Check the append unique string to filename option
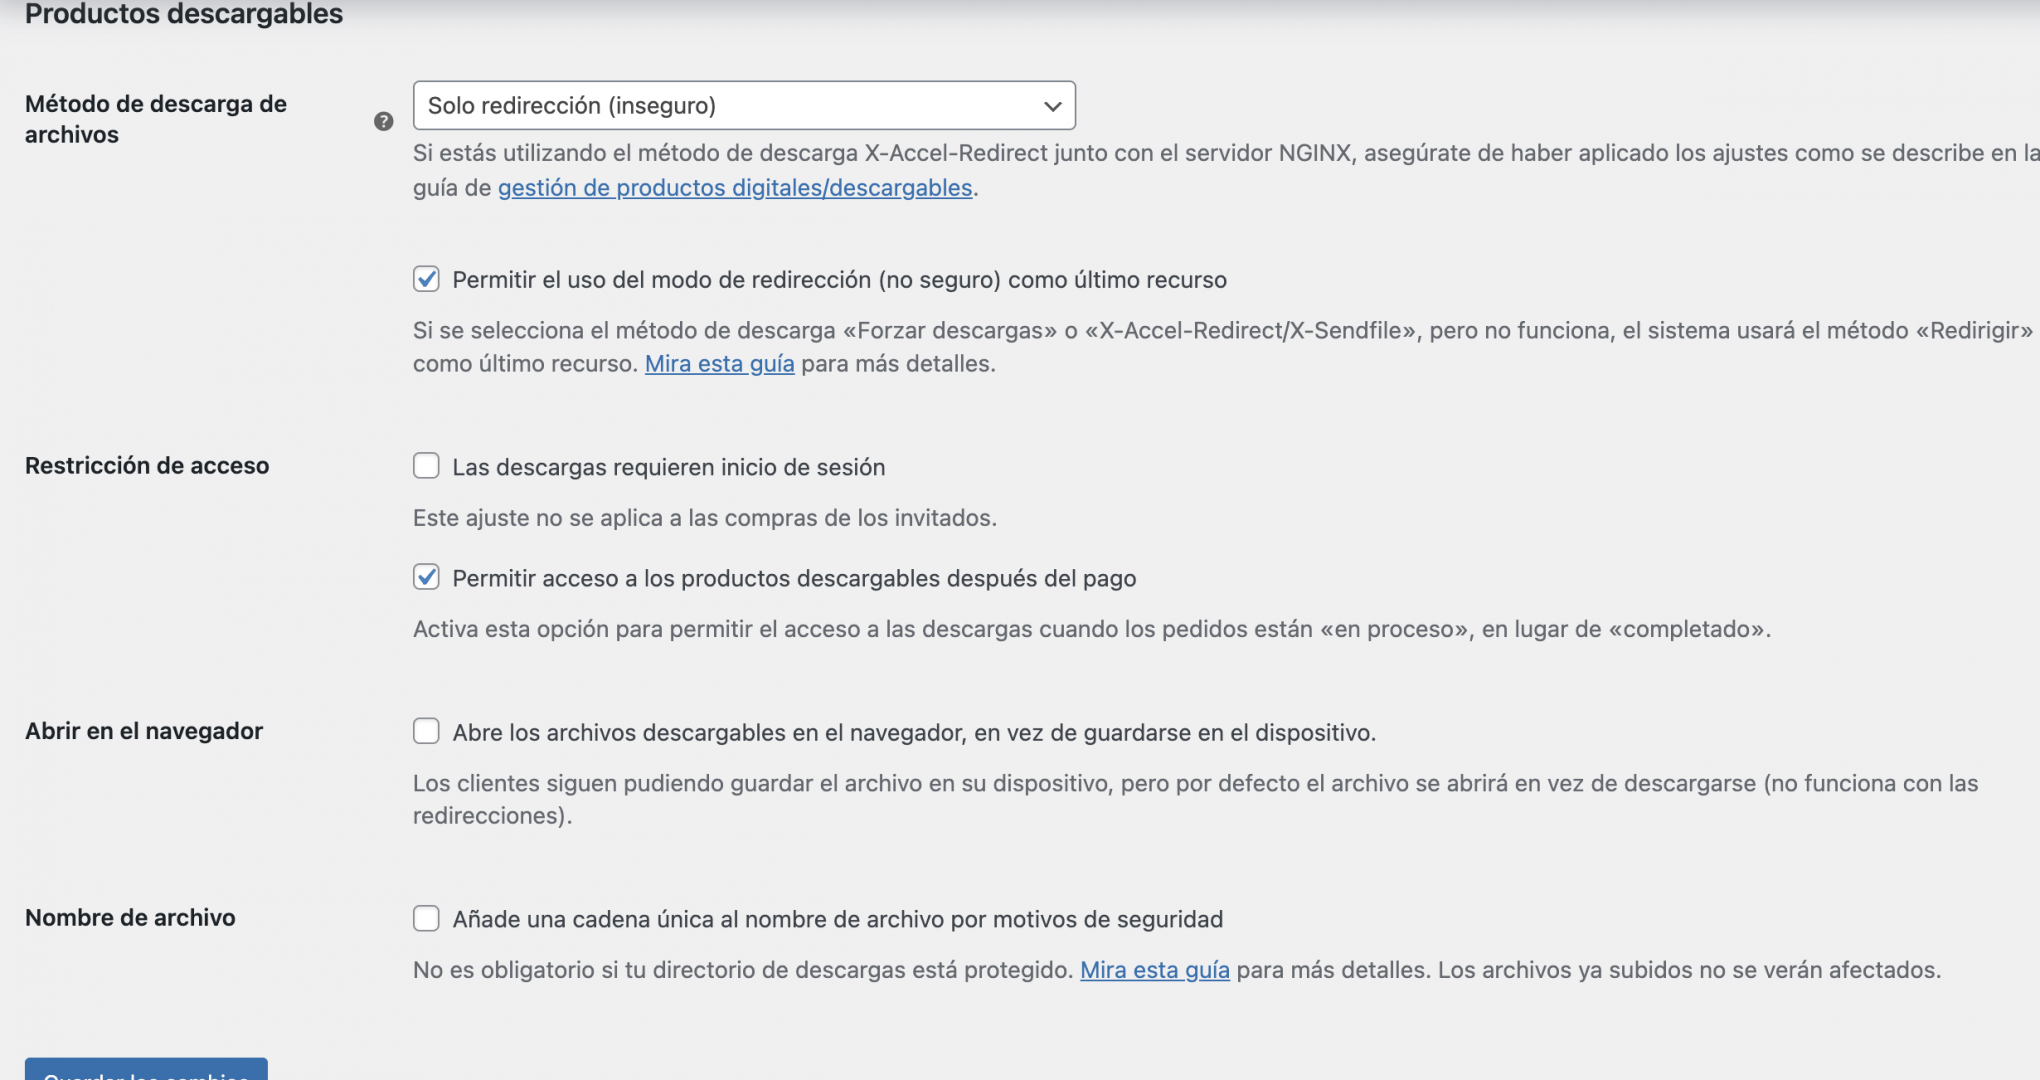 (x=426, y=918)
